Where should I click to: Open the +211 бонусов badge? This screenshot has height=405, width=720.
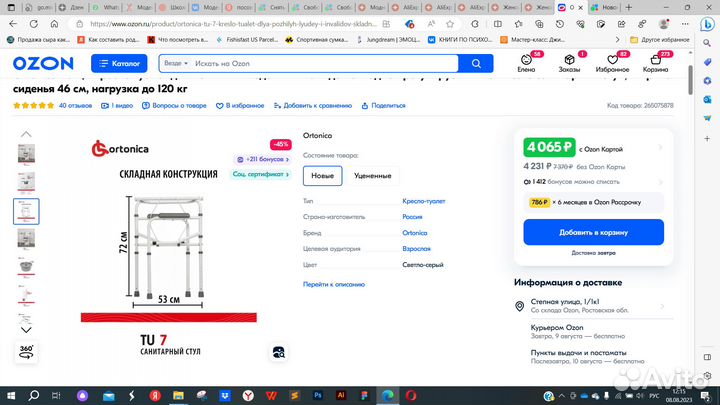click(x=263, y=159)
